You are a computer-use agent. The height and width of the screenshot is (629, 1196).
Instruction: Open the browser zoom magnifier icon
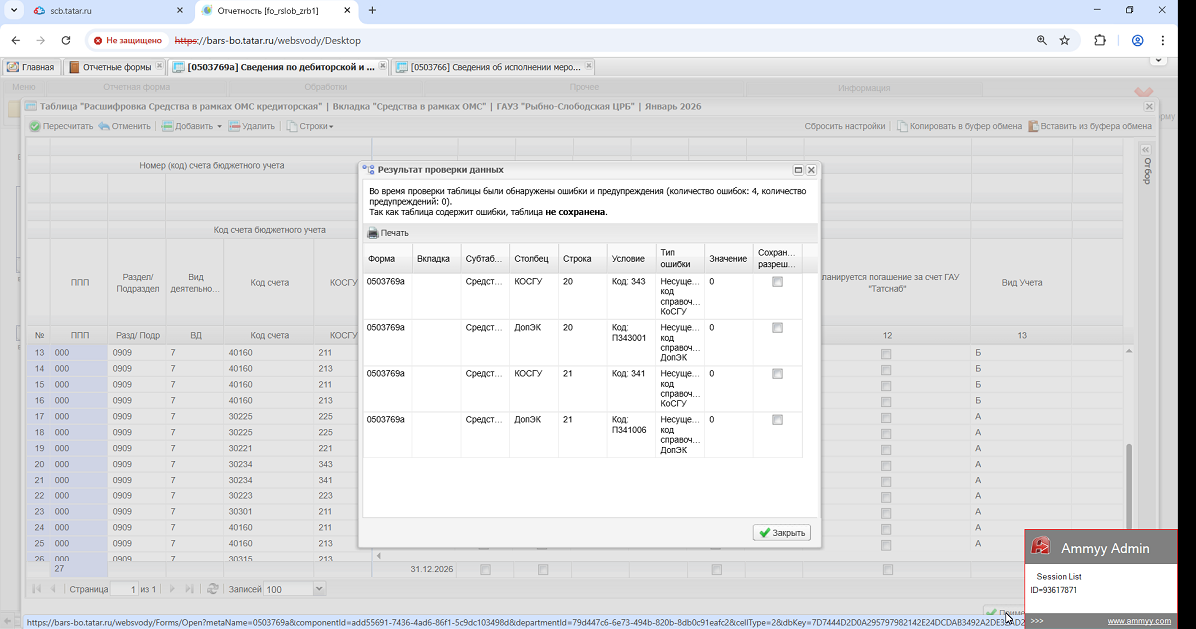(1042, 40)
